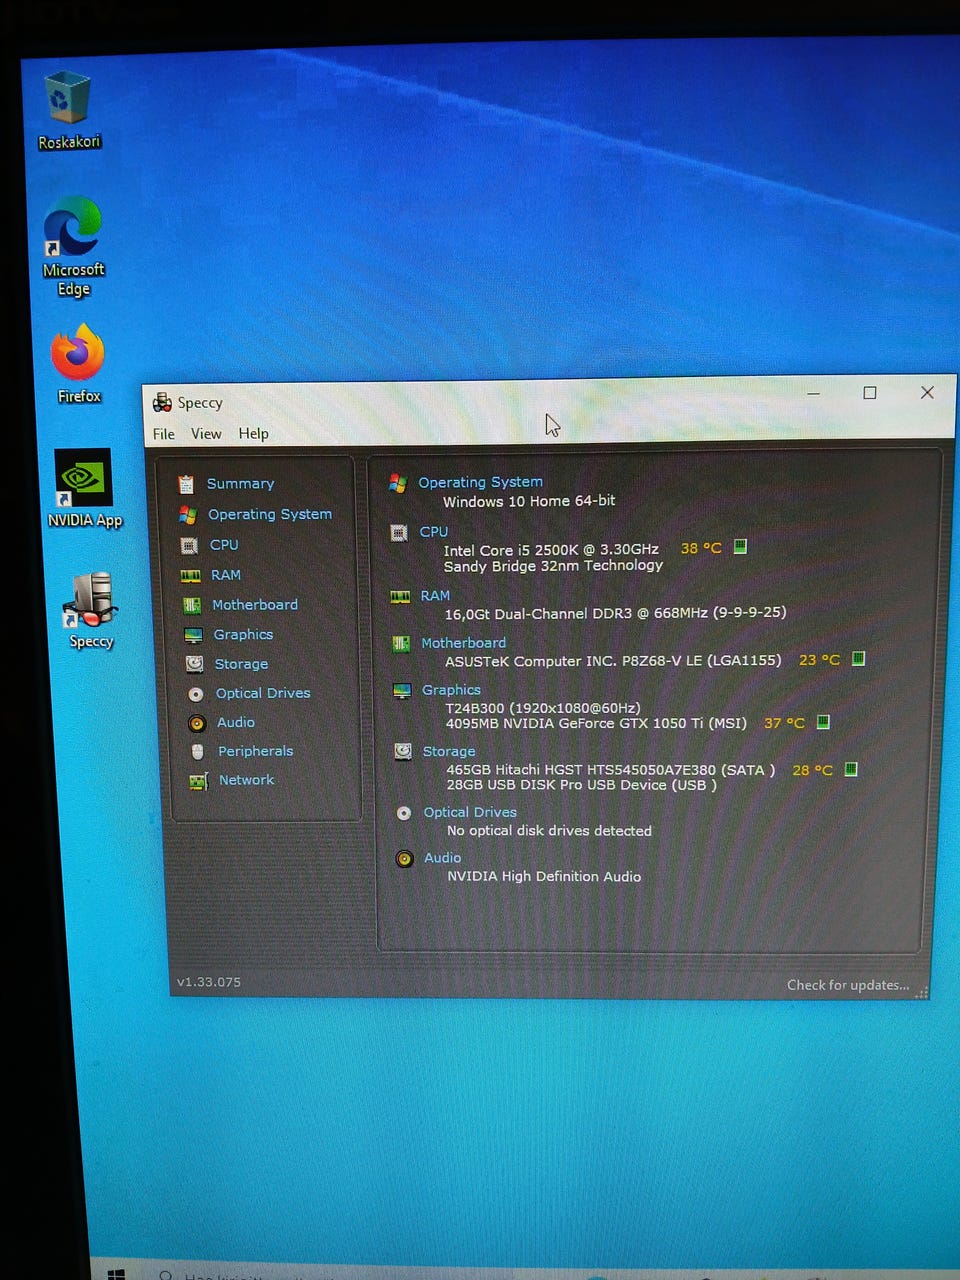
Task: Open Firefox desktop shortcut
Action: click(78, 363)
